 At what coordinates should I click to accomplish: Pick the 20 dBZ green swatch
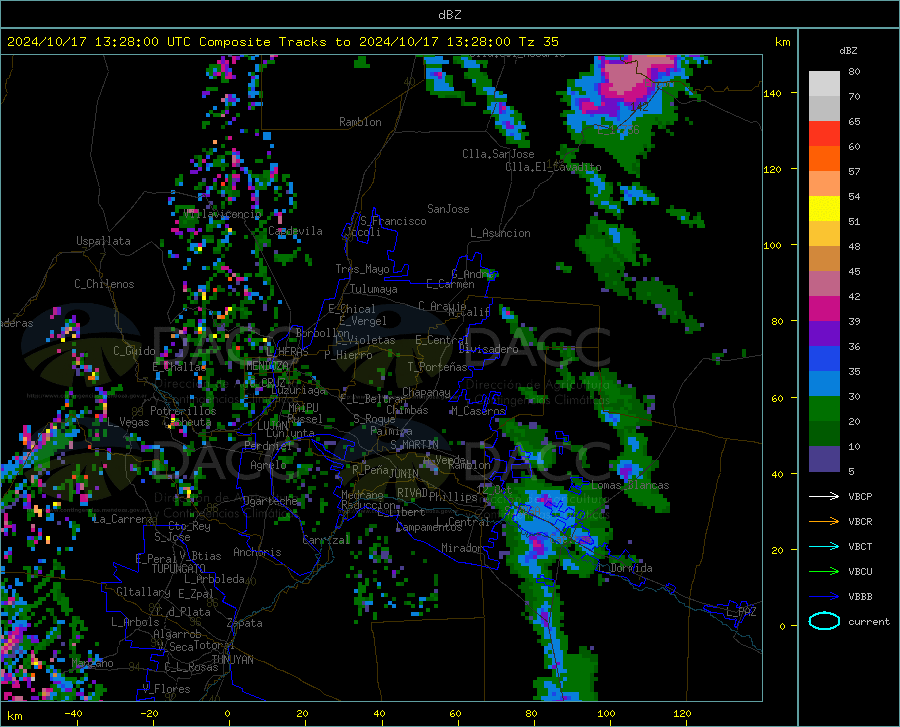coord(824,434)
